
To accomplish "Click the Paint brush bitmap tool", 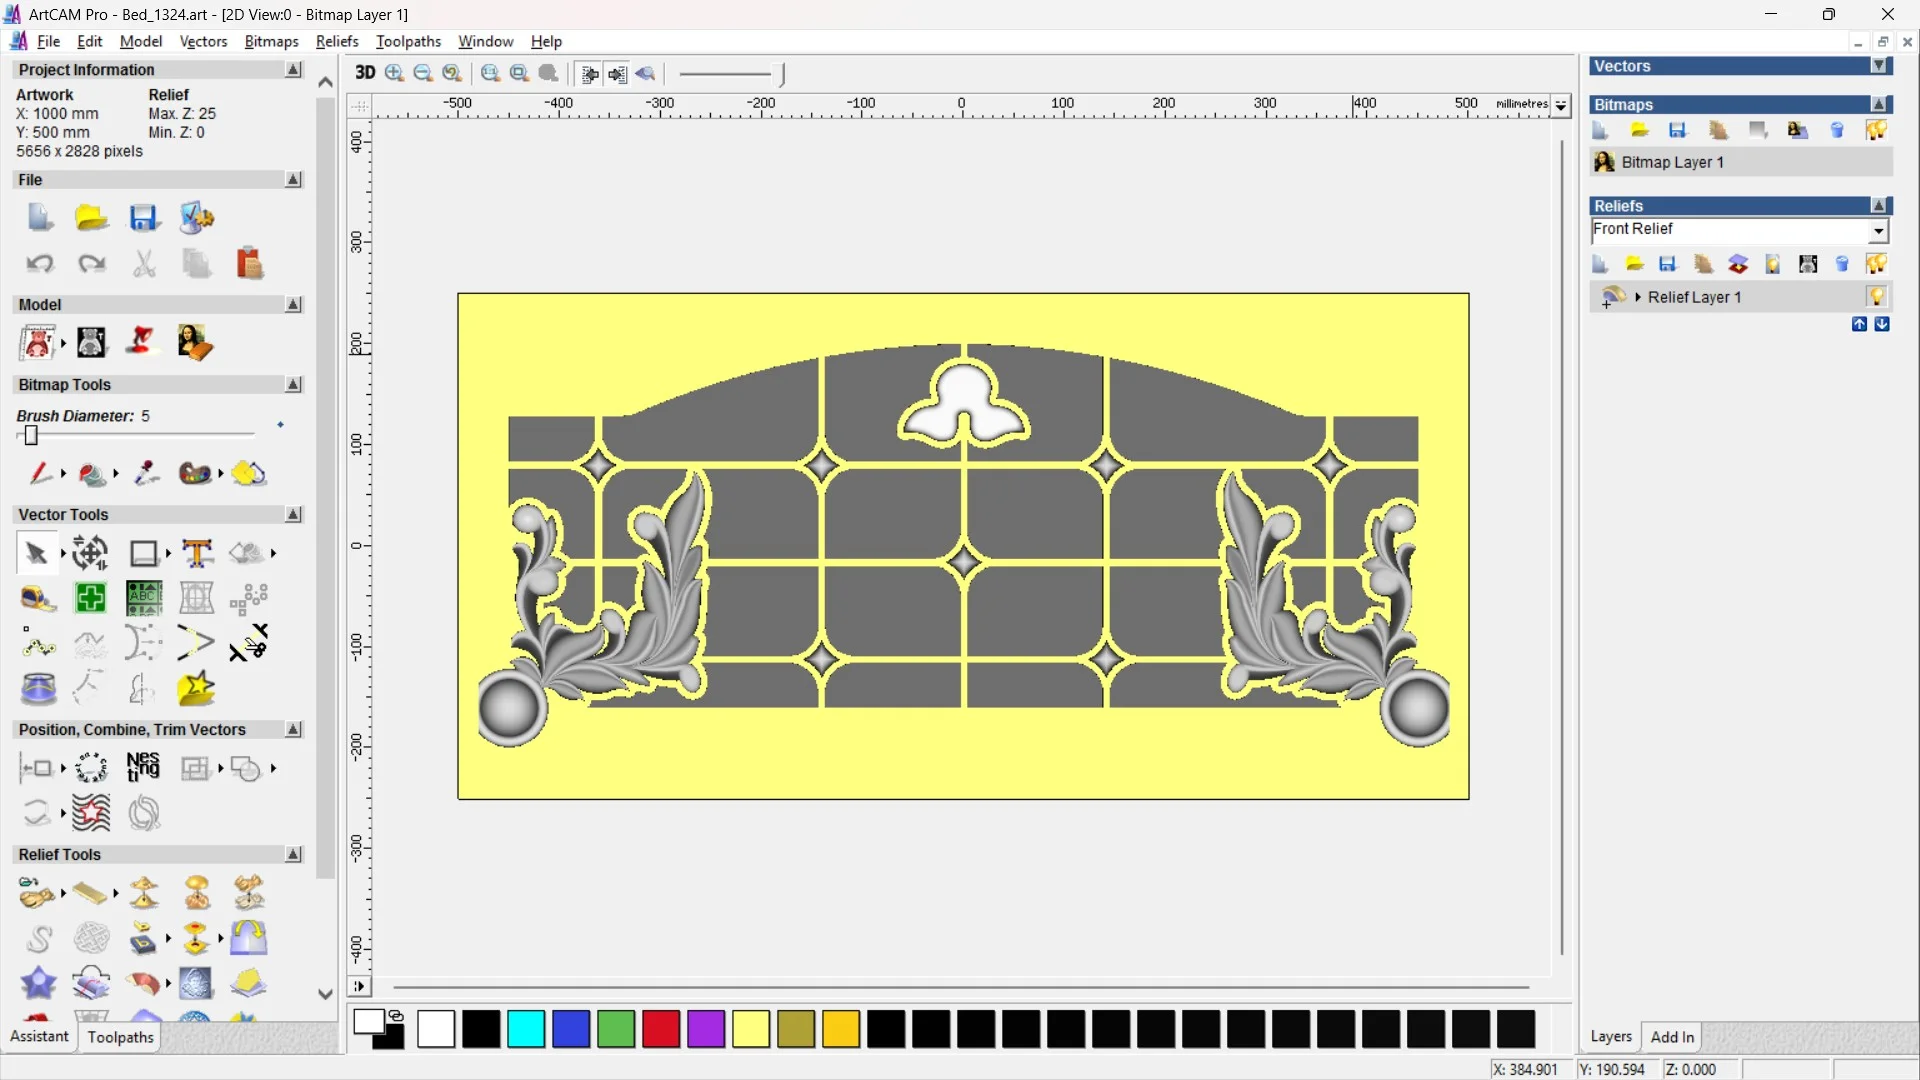I will coord(40,473).
